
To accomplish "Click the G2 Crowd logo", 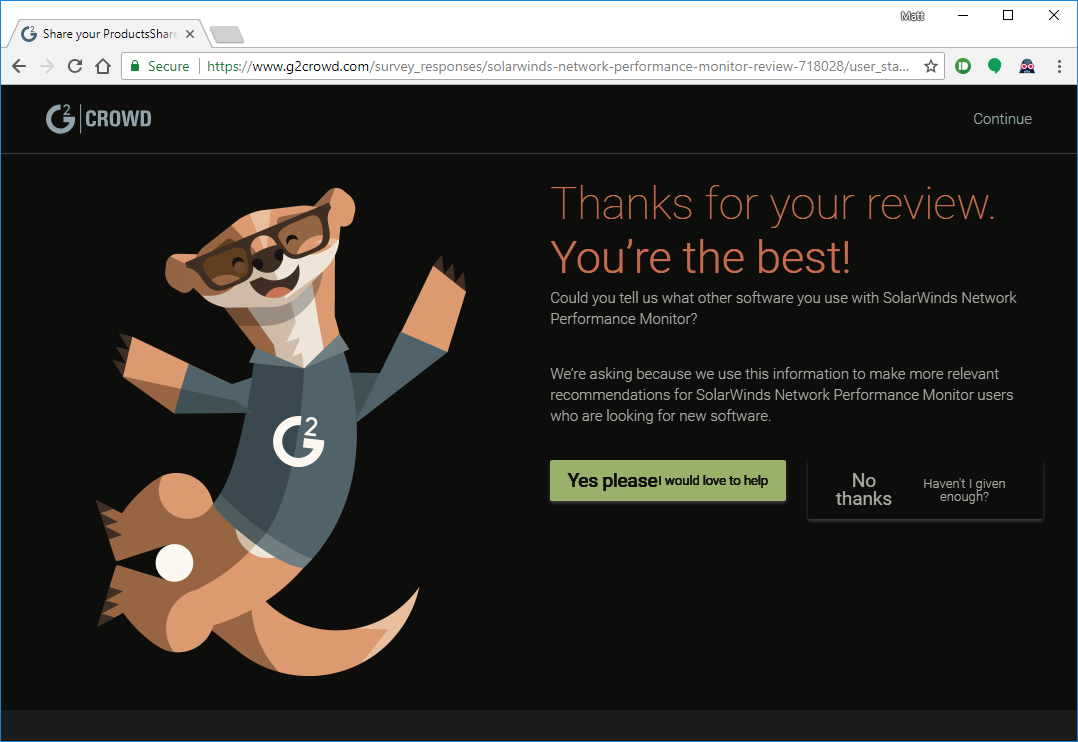I will [x=98, y=118].
